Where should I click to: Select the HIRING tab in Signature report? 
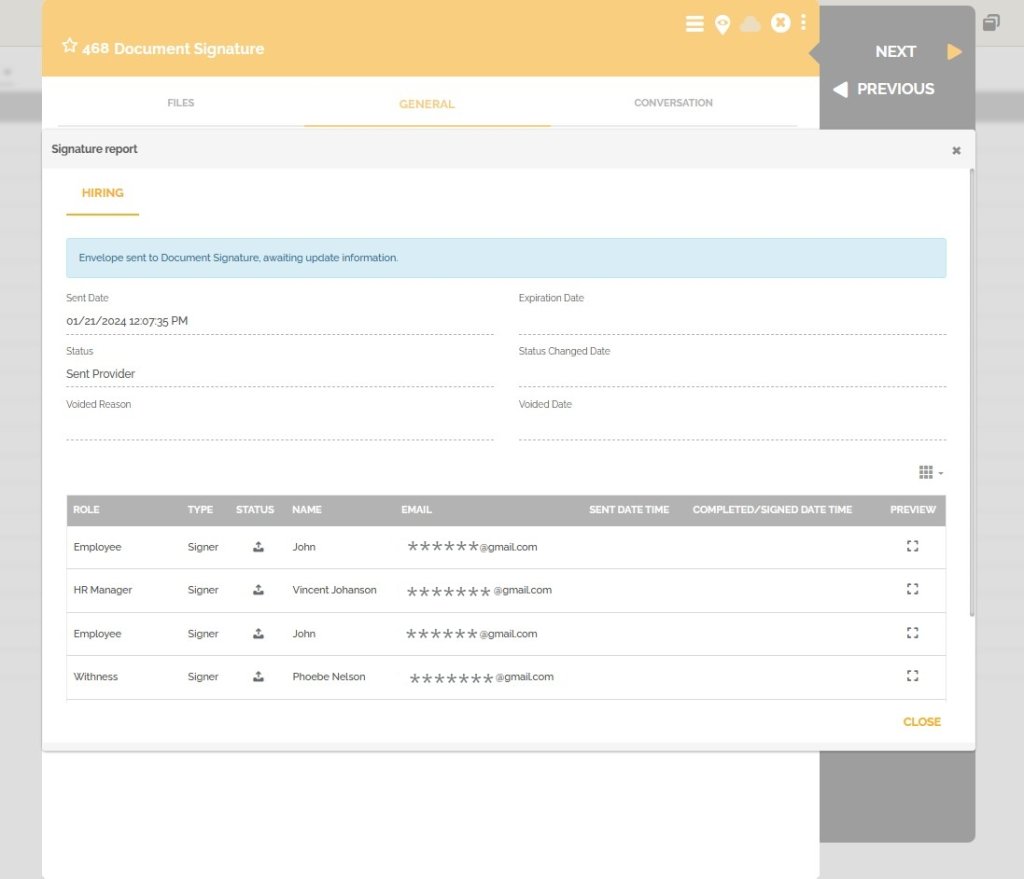click(x=102, y=193)
